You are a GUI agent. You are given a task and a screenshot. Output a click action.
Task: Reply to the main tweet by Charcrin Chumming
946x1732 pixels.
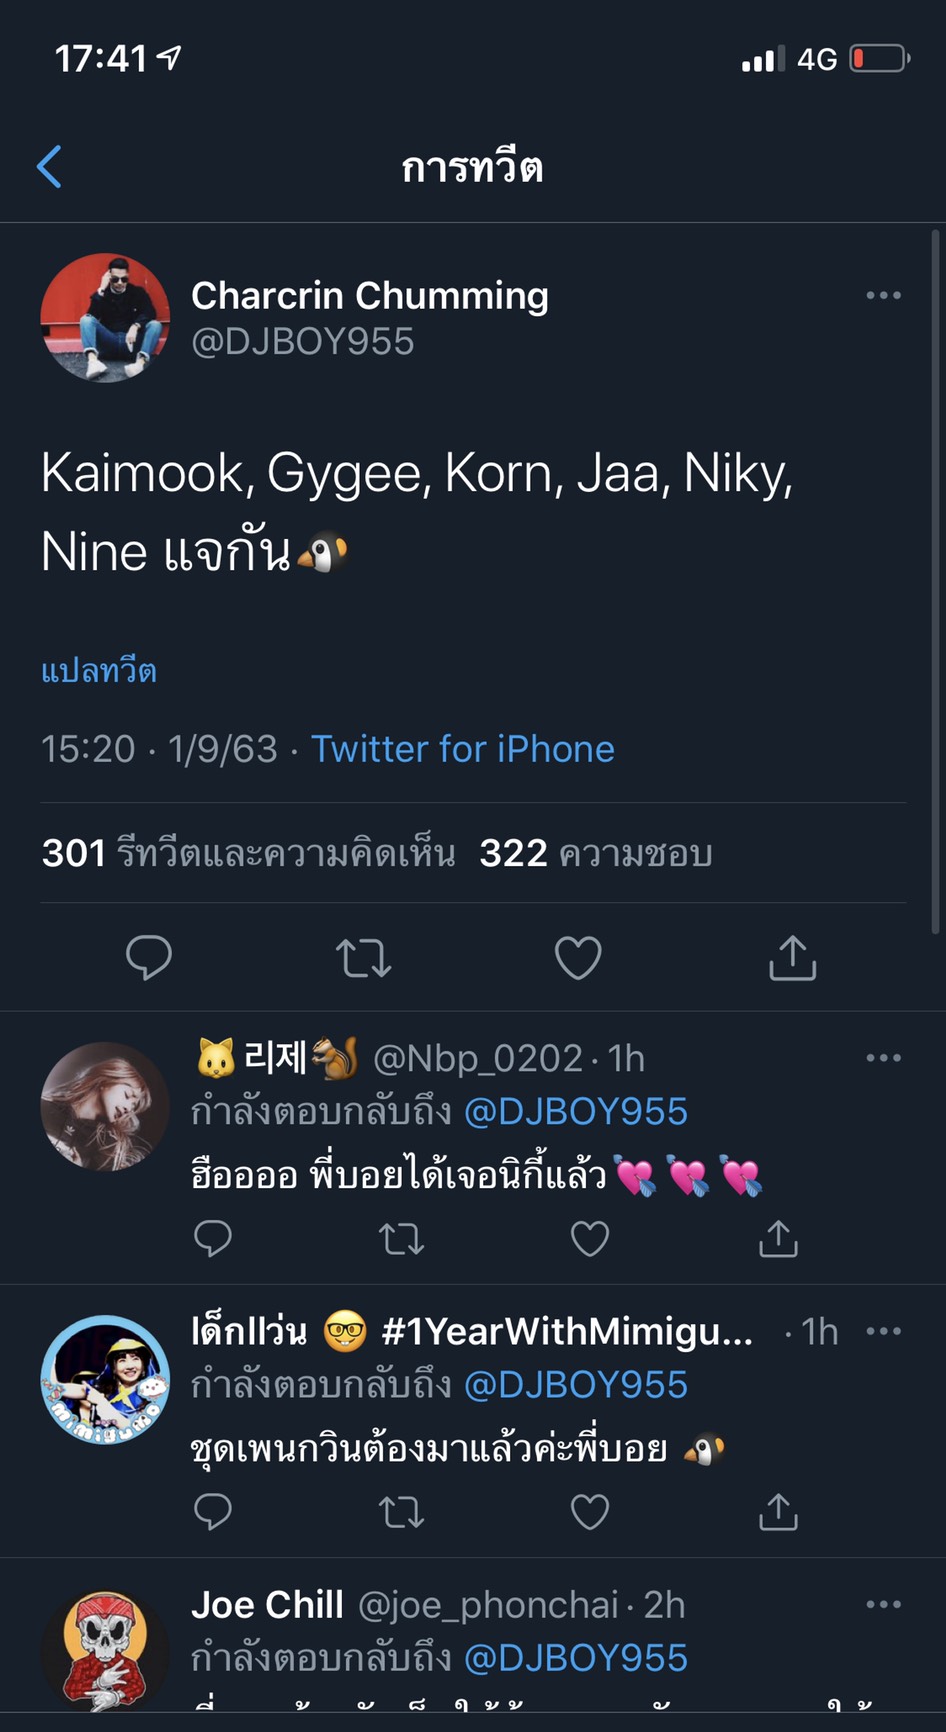click(149, 958)
